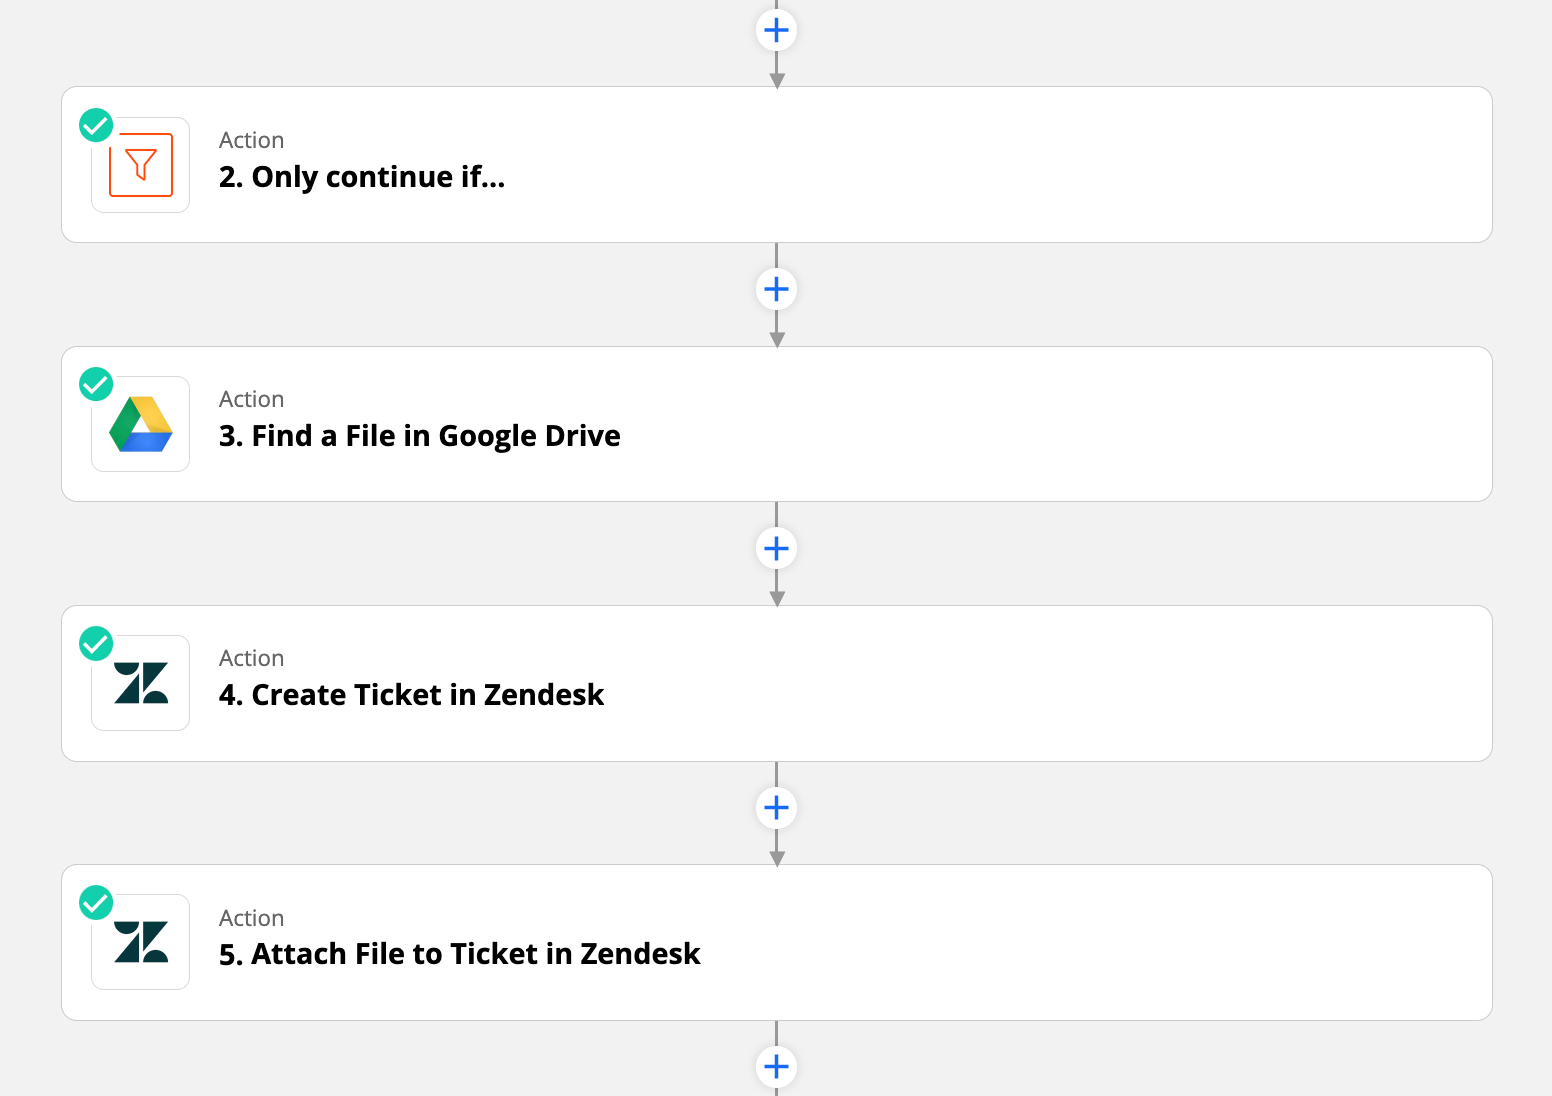Add a step above Only continue if

(x=776, y=30)
